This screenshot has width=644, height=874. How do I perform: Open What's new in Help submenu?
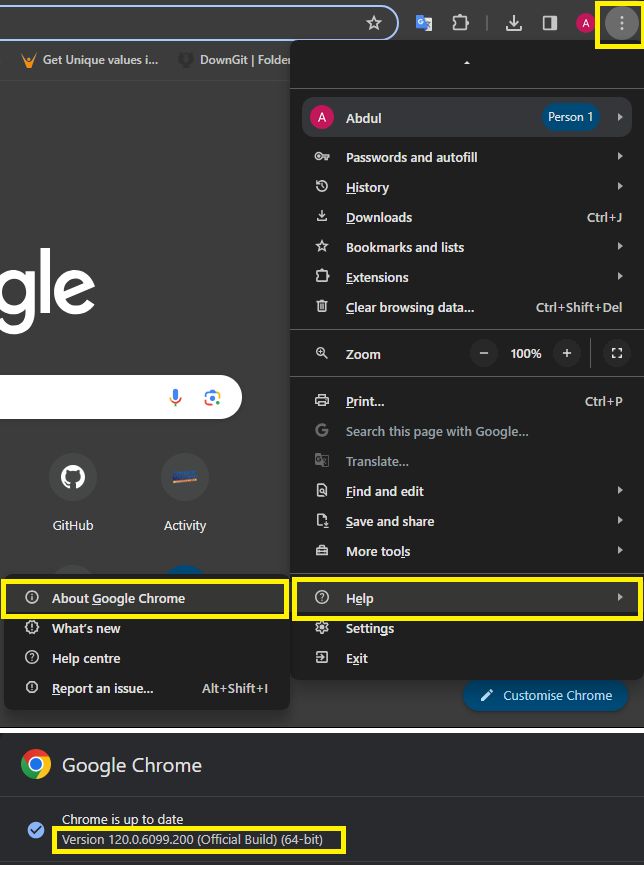pos(145,628)
